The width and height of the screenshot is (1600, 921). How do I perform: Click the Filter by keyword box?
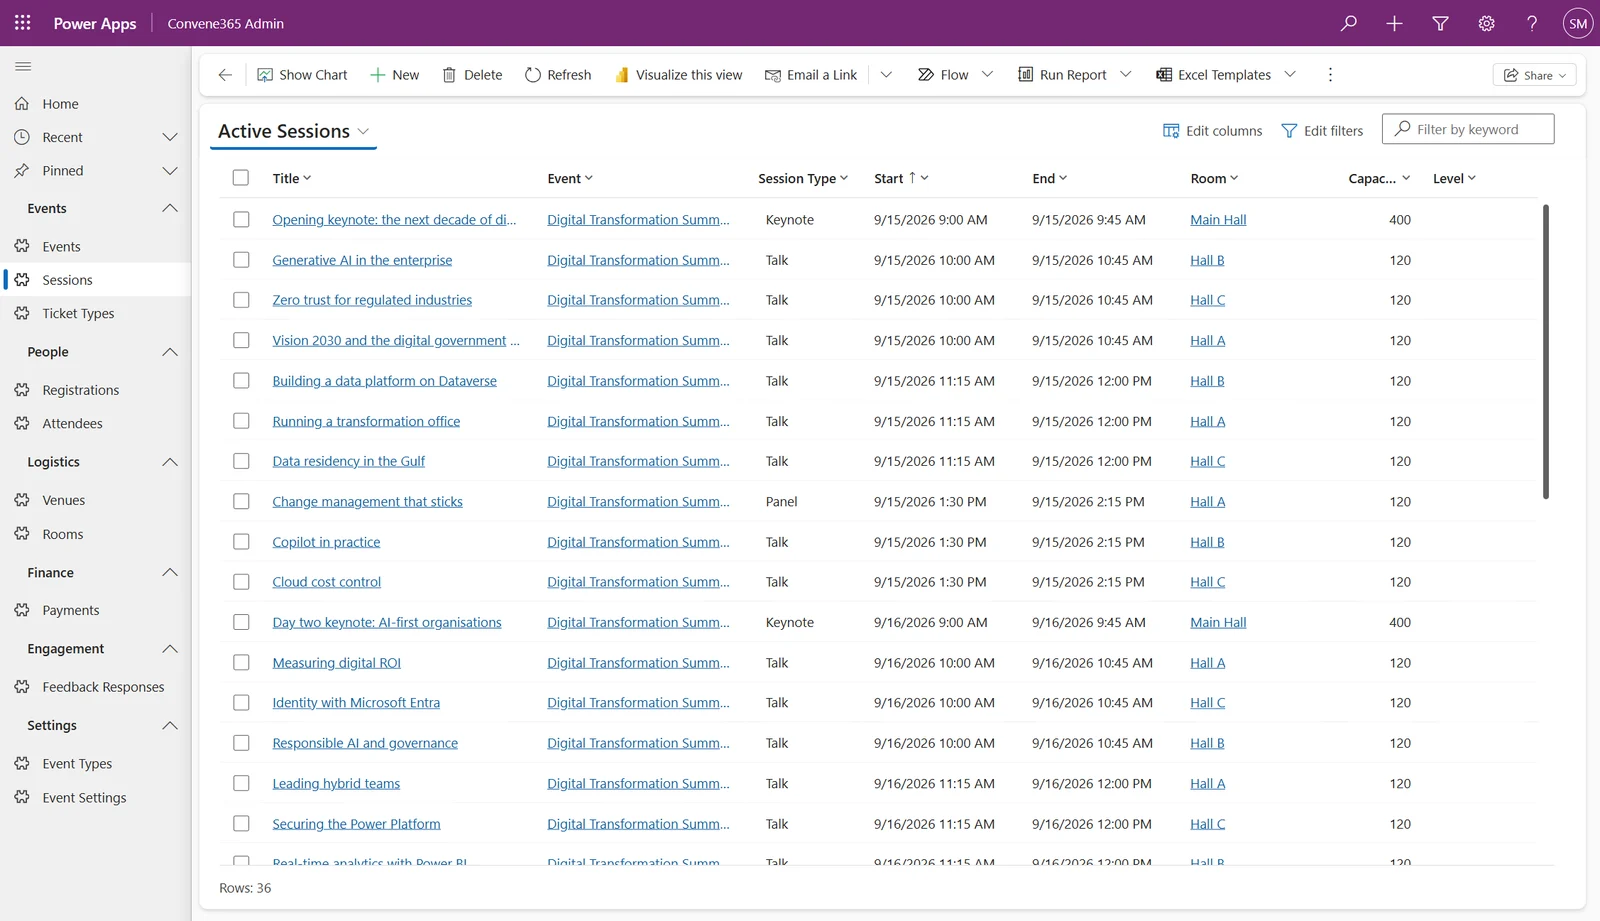tap(1468, 129)
